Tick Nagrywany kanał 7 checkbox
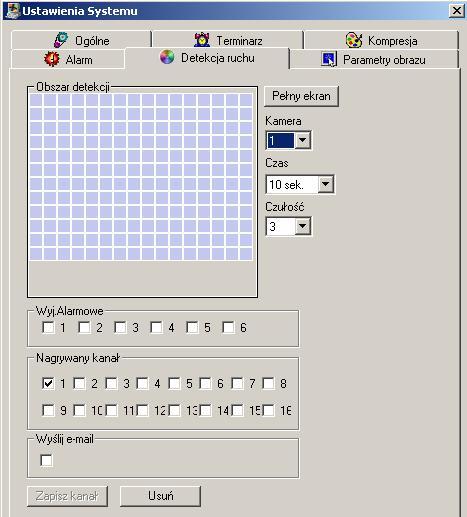 [x=237, y=383]
